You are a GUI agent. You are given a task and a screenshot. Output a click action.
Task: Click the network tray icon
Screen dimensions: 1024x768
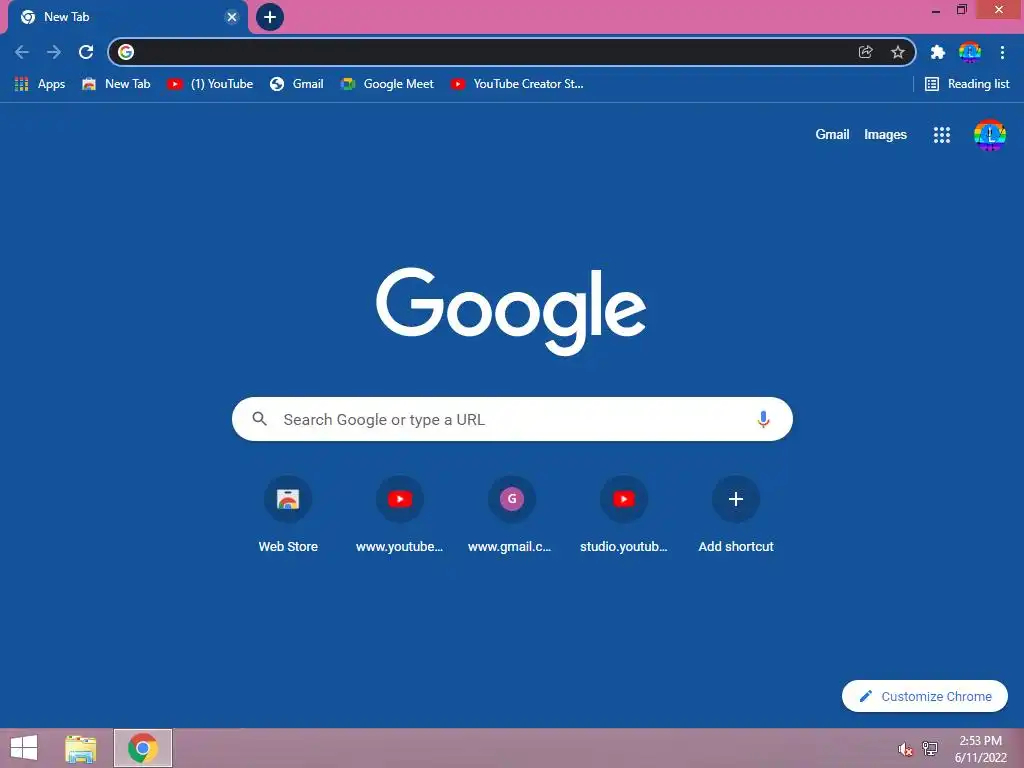pyautogui.click(x=930, y=749)
